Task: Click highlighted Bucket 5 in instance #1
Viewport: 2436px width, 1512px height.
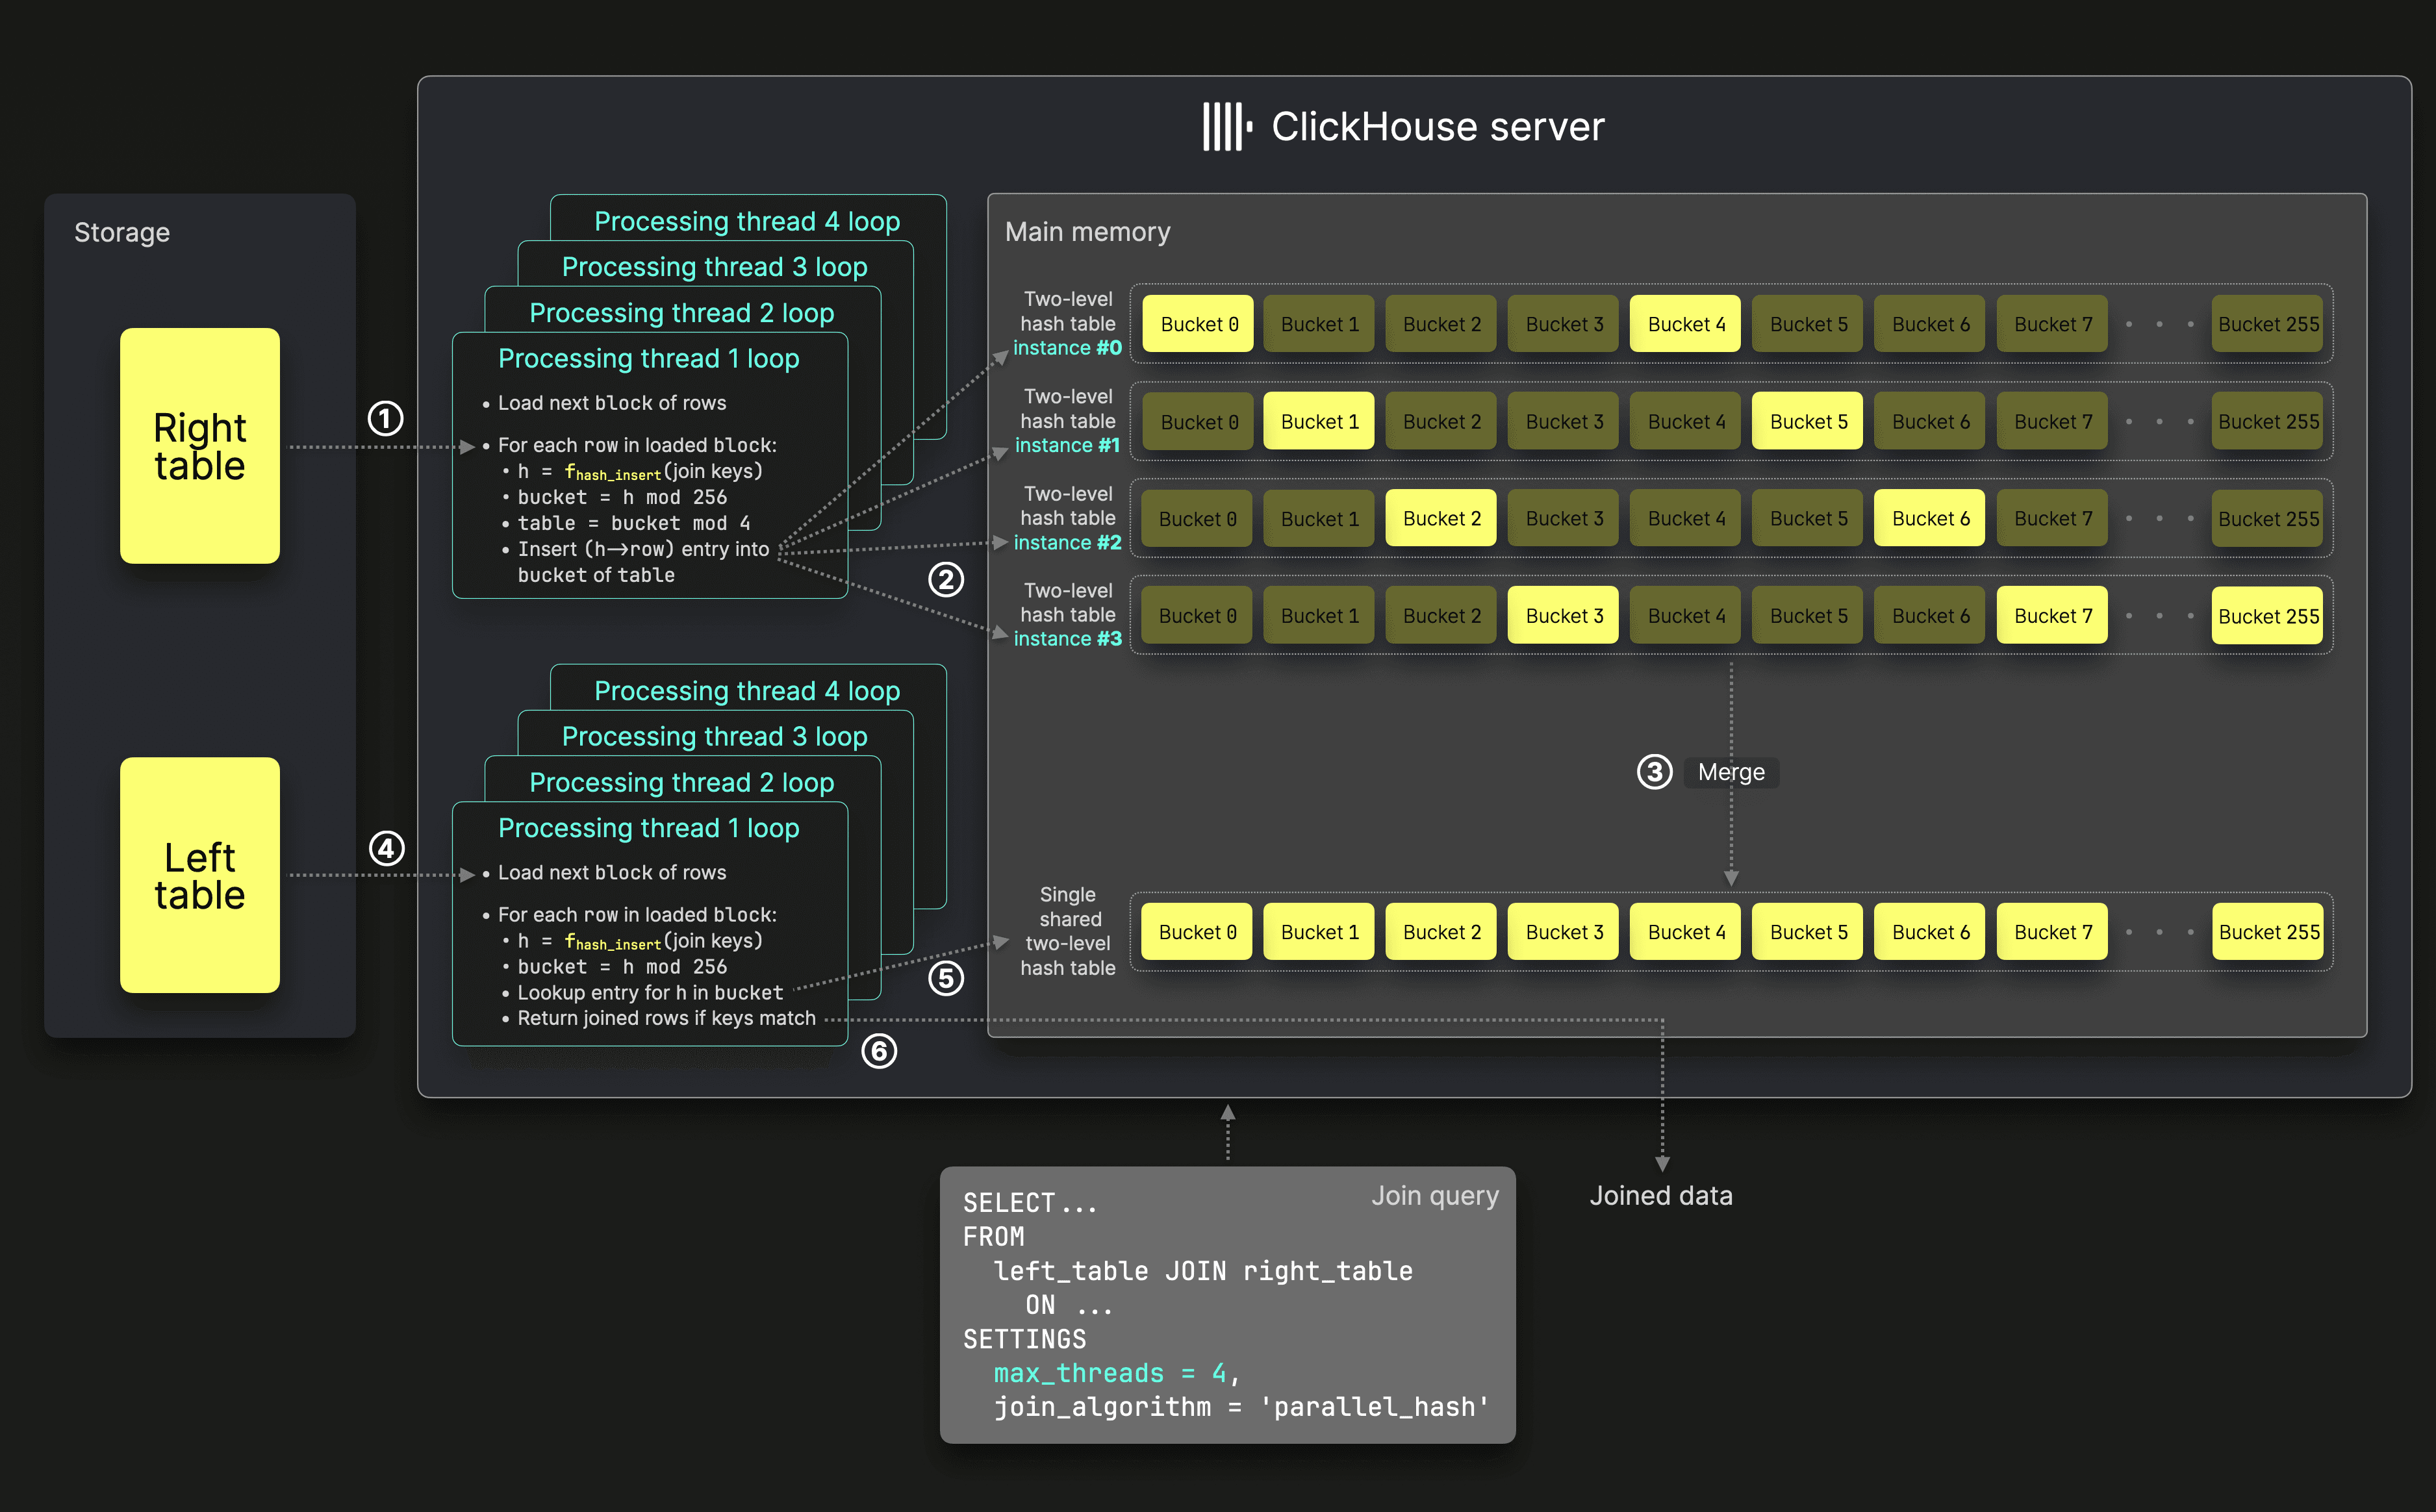Action: coord(1807,421)
